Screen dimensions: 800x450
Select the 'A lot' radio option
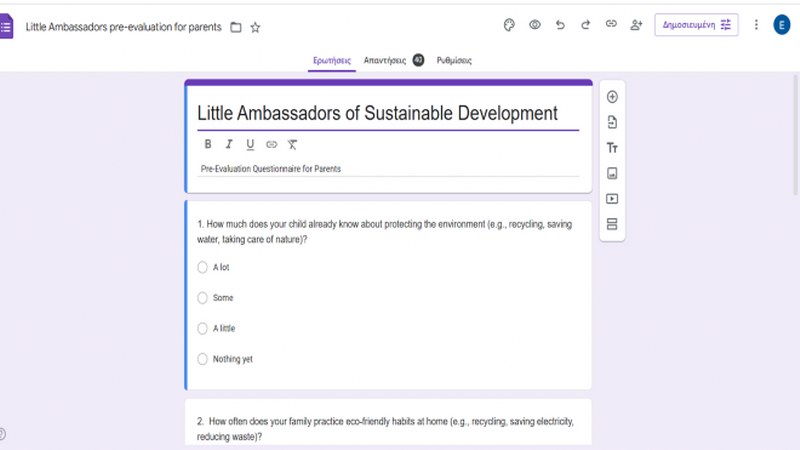(203, 267)
